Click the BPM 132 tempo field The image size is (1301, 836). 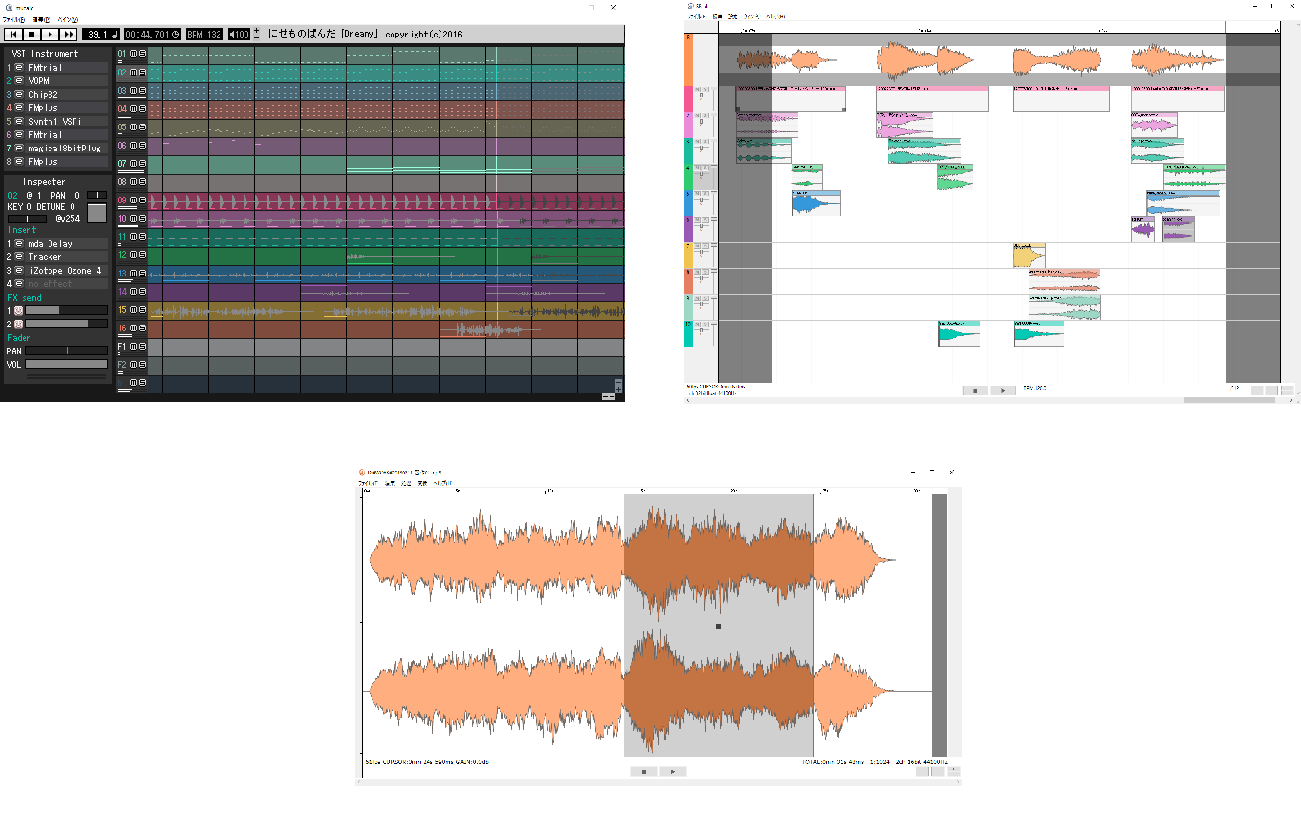[204, 34]
